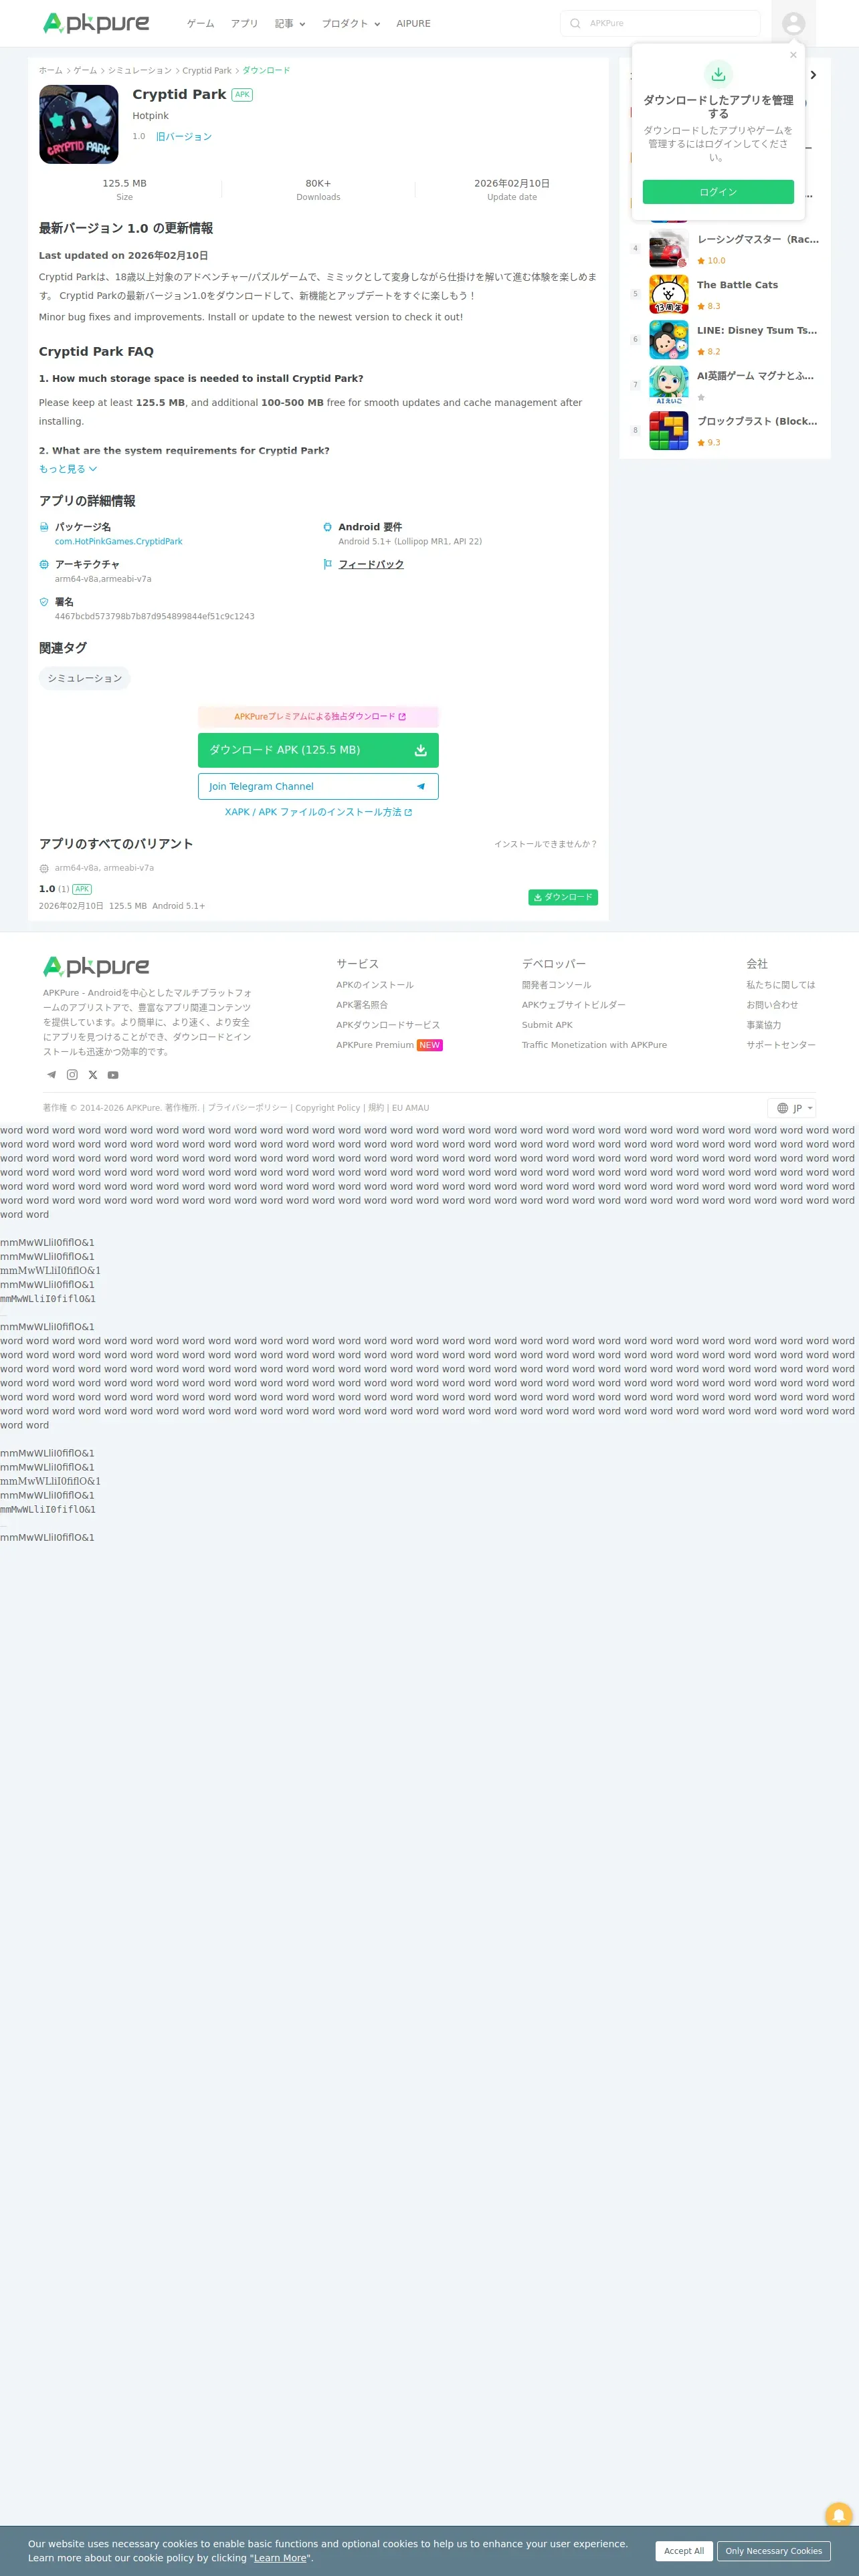
Task: Open the LINE: Disney Tsum Tsum icon
Action: 668,340
